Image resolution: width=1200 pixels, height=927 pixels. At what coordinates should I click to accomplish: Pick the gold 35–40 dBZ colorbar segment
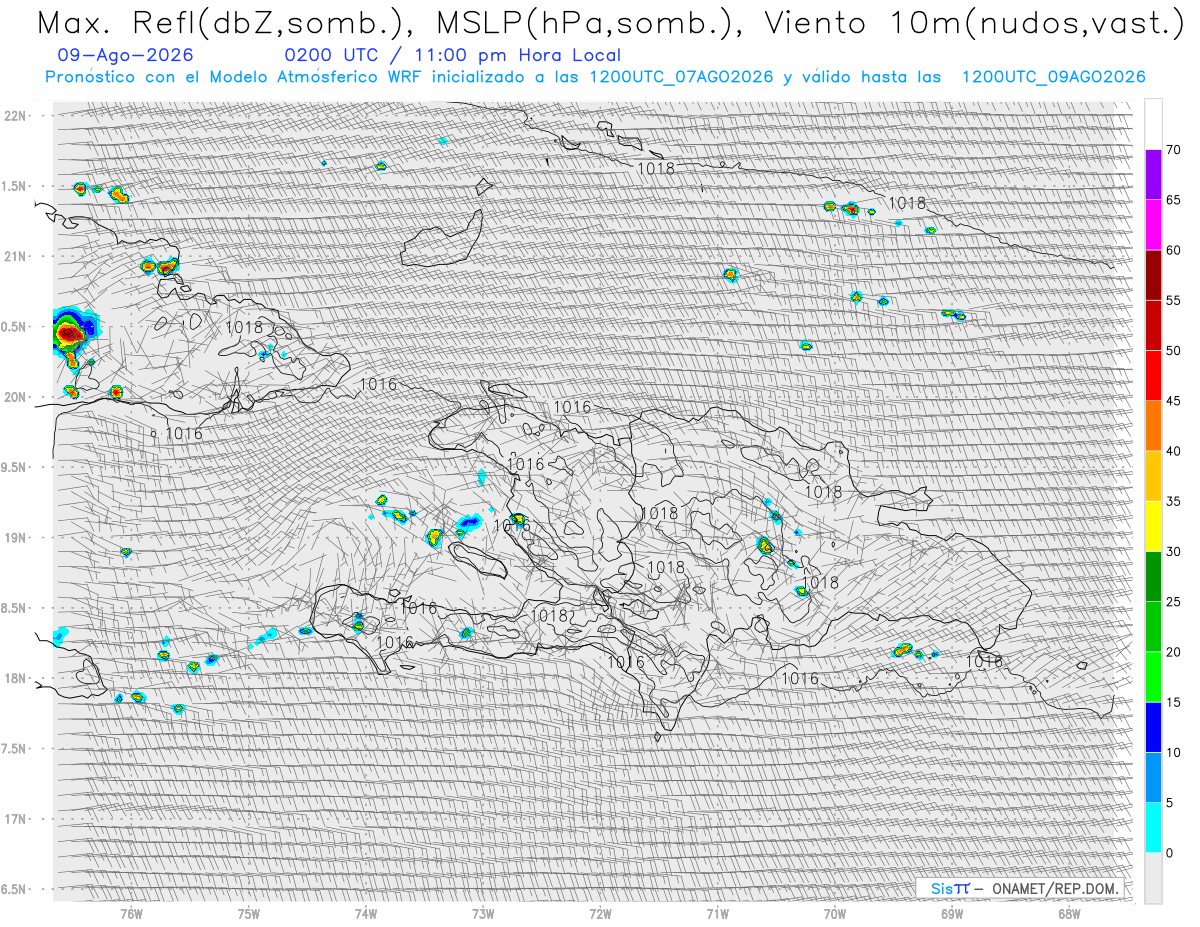click(x=1153, y=476)
